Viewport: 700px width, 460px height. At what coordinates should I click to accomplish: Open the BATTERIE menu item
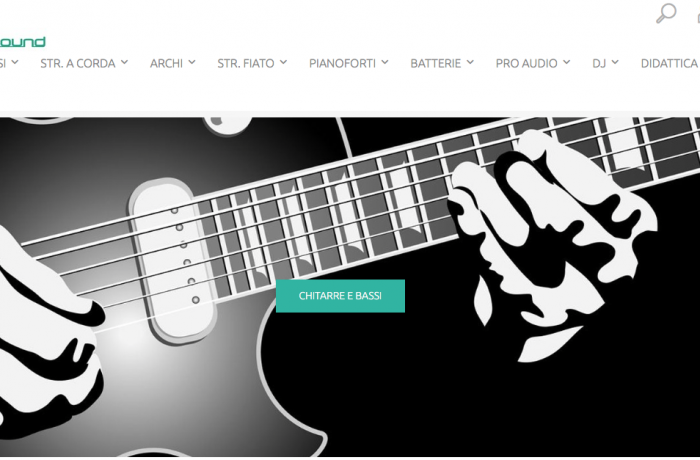coord(436,63)
